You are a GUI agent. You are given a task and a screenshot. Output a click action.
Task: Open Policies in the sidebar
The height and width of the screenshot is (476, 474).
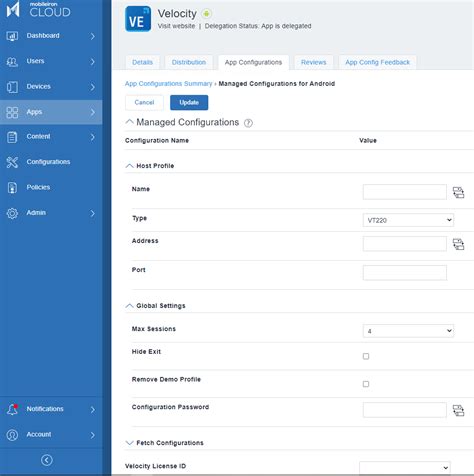point(51,187)
